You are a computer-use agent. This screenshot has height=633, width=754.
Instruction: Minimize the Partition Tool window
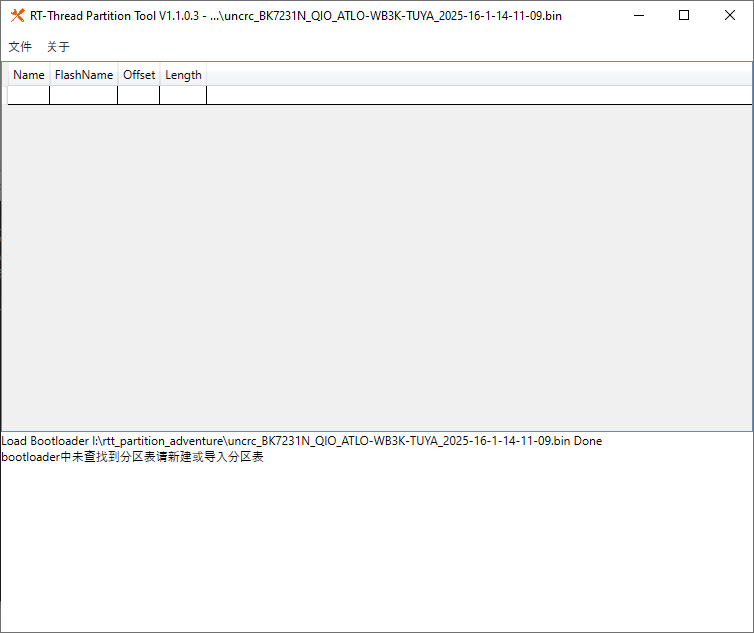click(x=639, y=15)
